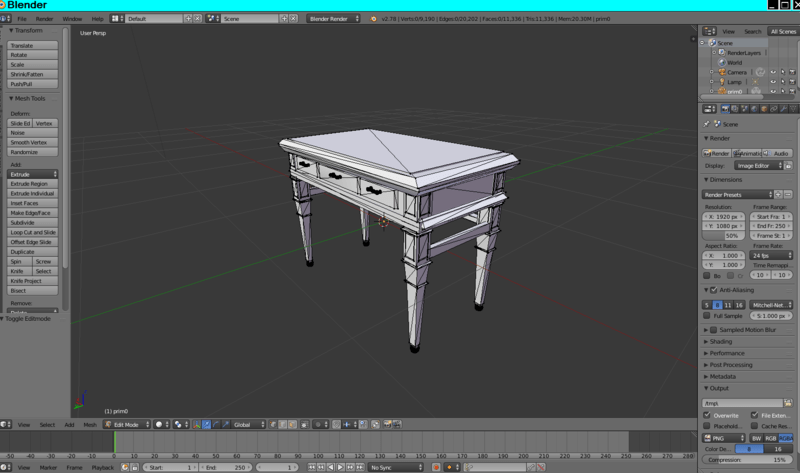Open the output folder browser icon
The image size is (800, 473).
788,403
